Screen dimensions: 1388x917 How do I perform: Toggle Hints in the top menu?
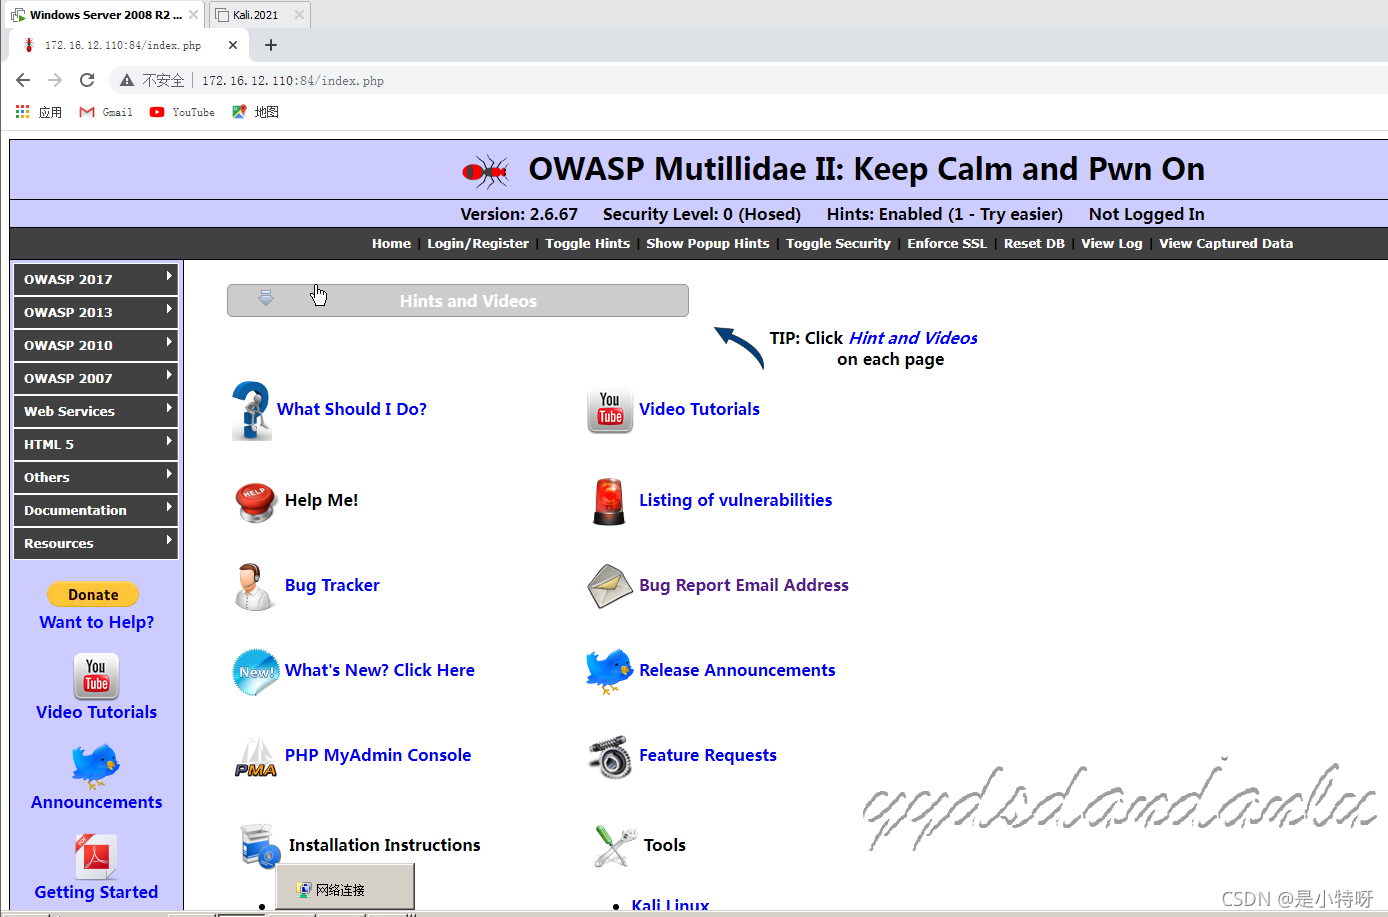[588, 243]
